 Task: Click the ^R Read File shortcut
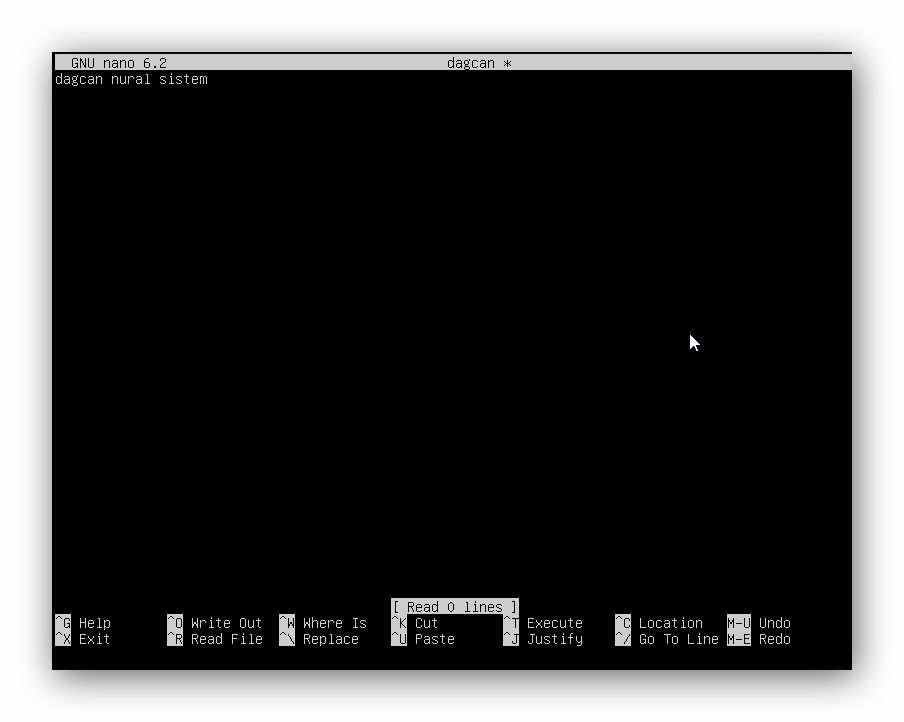[214, 639]
